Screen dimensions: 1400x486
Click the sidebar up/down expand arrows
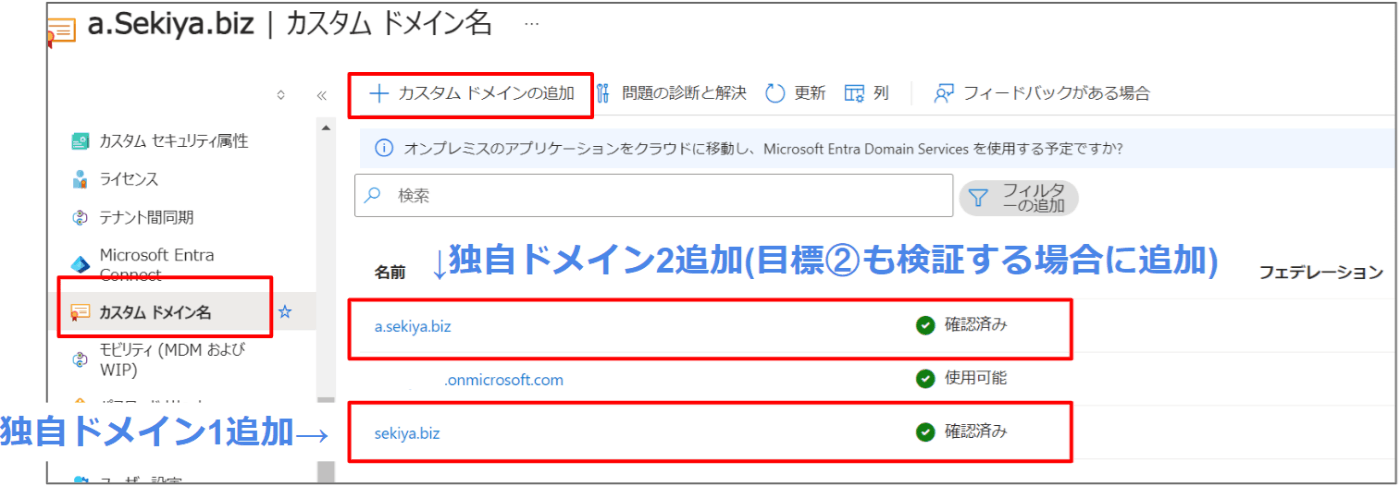point(281,96)
